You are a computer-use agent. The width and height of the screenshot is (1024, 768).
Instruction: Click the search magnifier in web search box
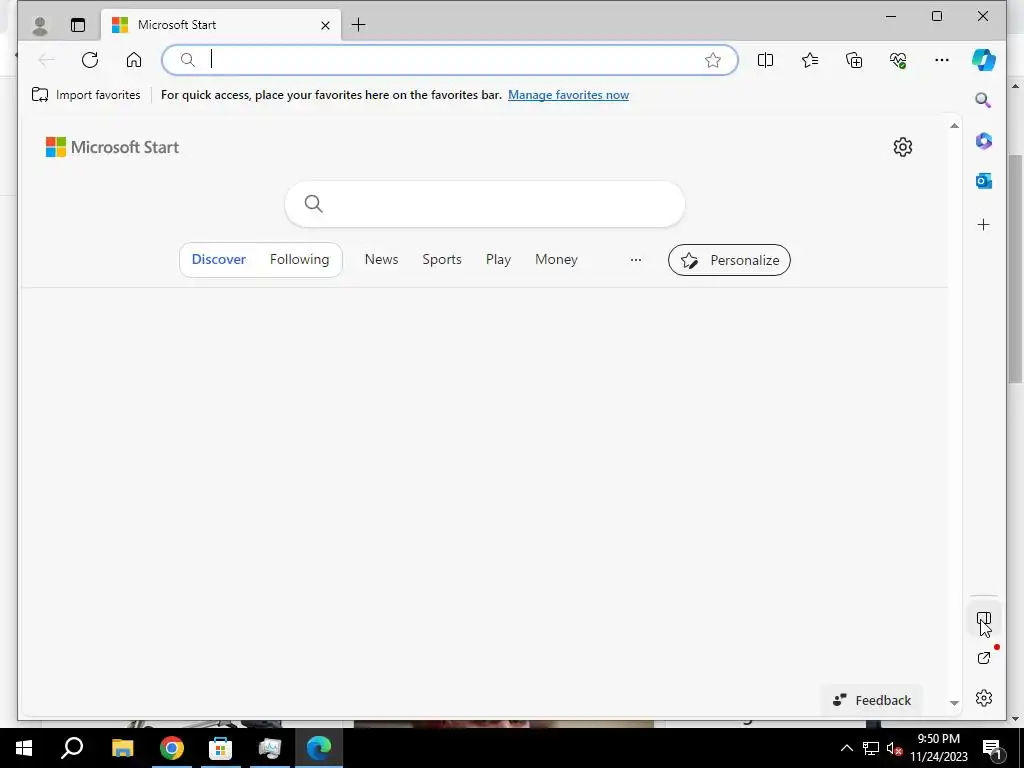[313, 204]
